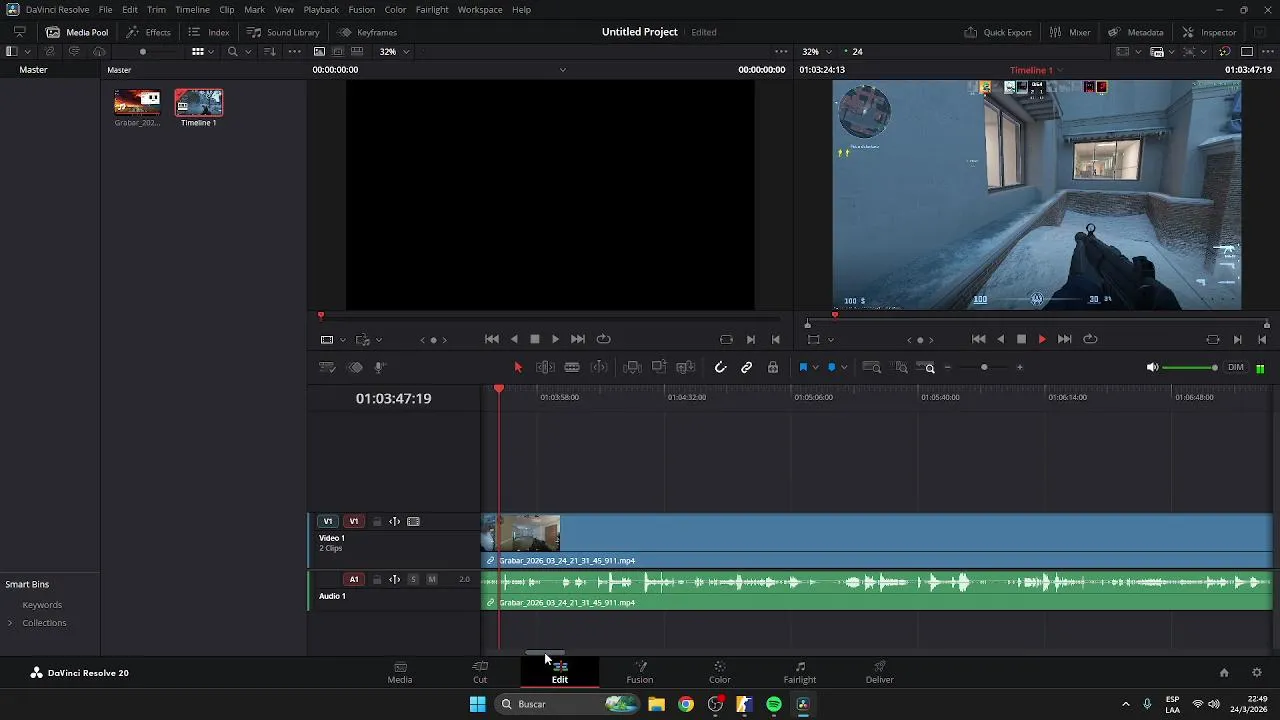
Task: Toggle Solo on Audio 1 track
Action: click(x=413, y=579)
